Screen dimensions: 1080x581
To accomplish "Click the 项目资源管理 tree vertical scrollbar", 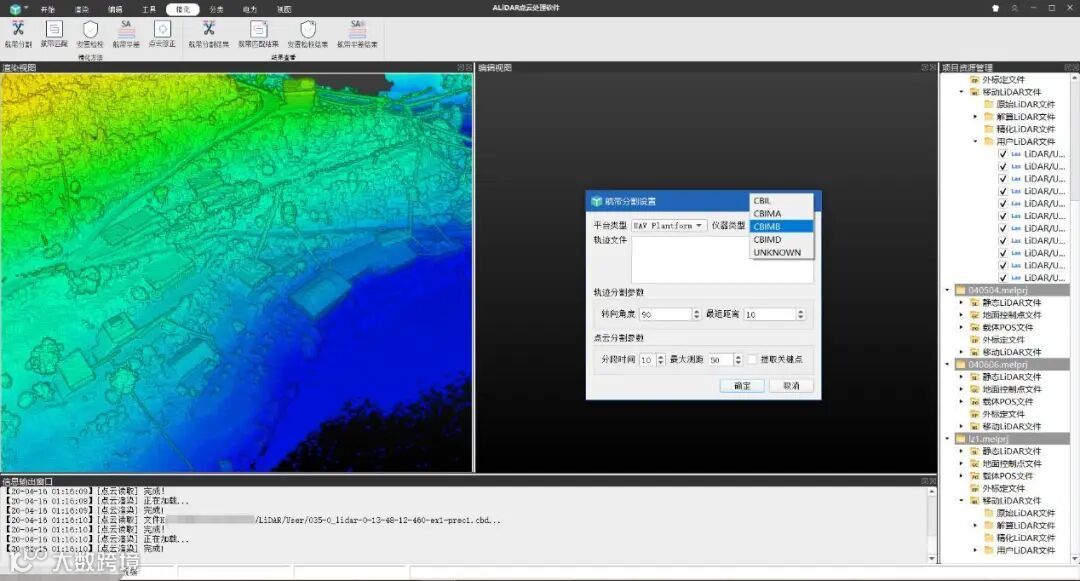I will tap(1075, 317).
